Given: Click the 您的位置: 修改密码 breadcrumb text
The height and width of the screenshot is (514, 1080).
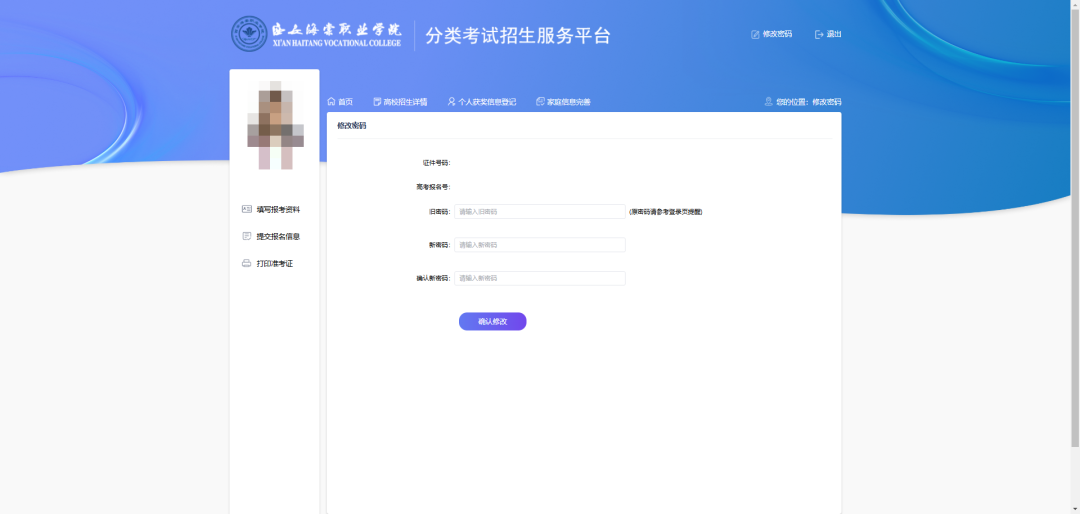Looking at the screenshot, I should point(809,102).
